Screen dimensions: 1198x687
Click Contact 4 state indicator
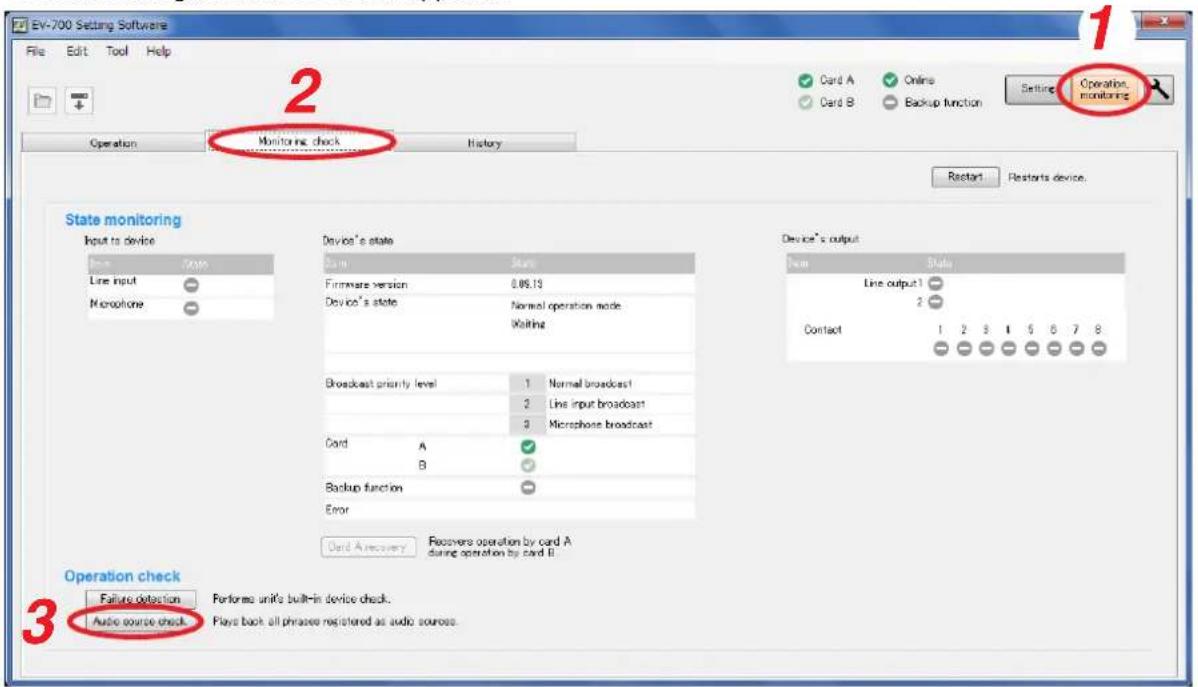click(1009, 348)
